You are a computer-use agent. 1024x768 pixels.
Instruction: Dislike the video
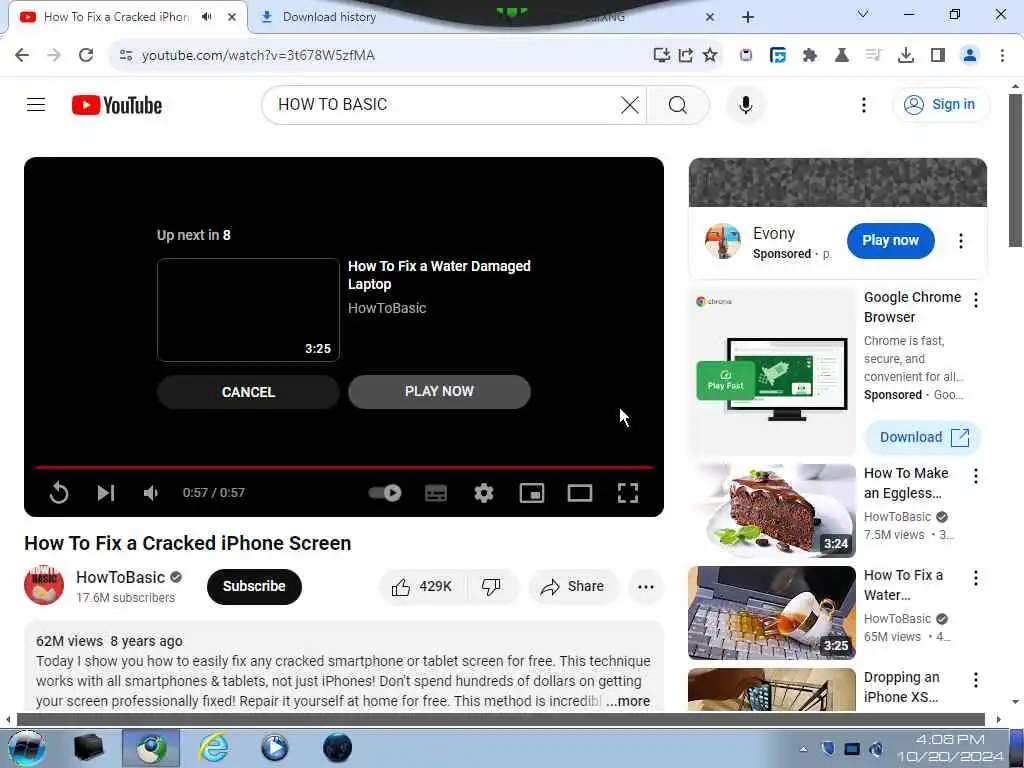coord(492,586)
